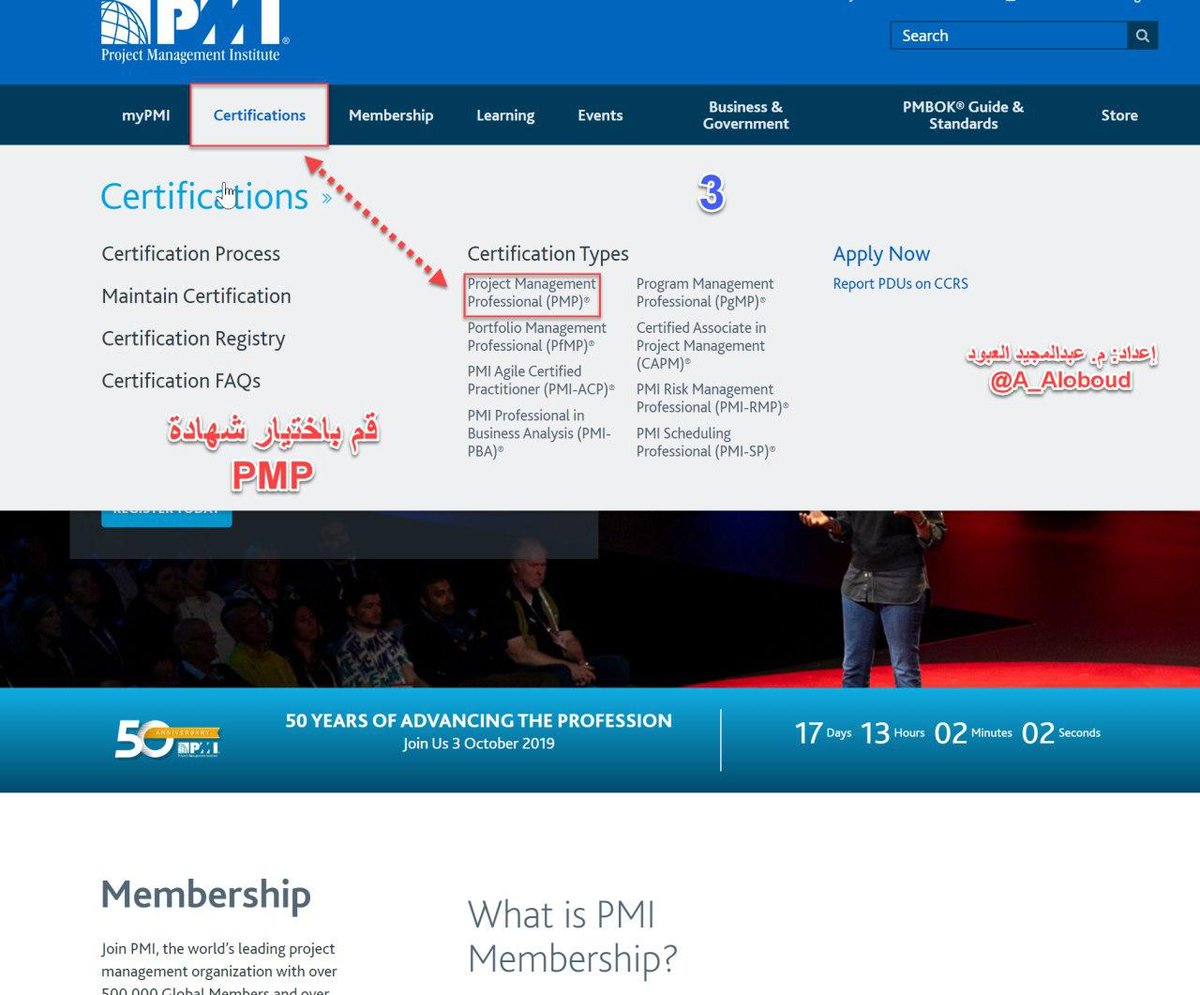
Task: Select Project Management Professional (PMP)
Action: click(x=533, y=293)
